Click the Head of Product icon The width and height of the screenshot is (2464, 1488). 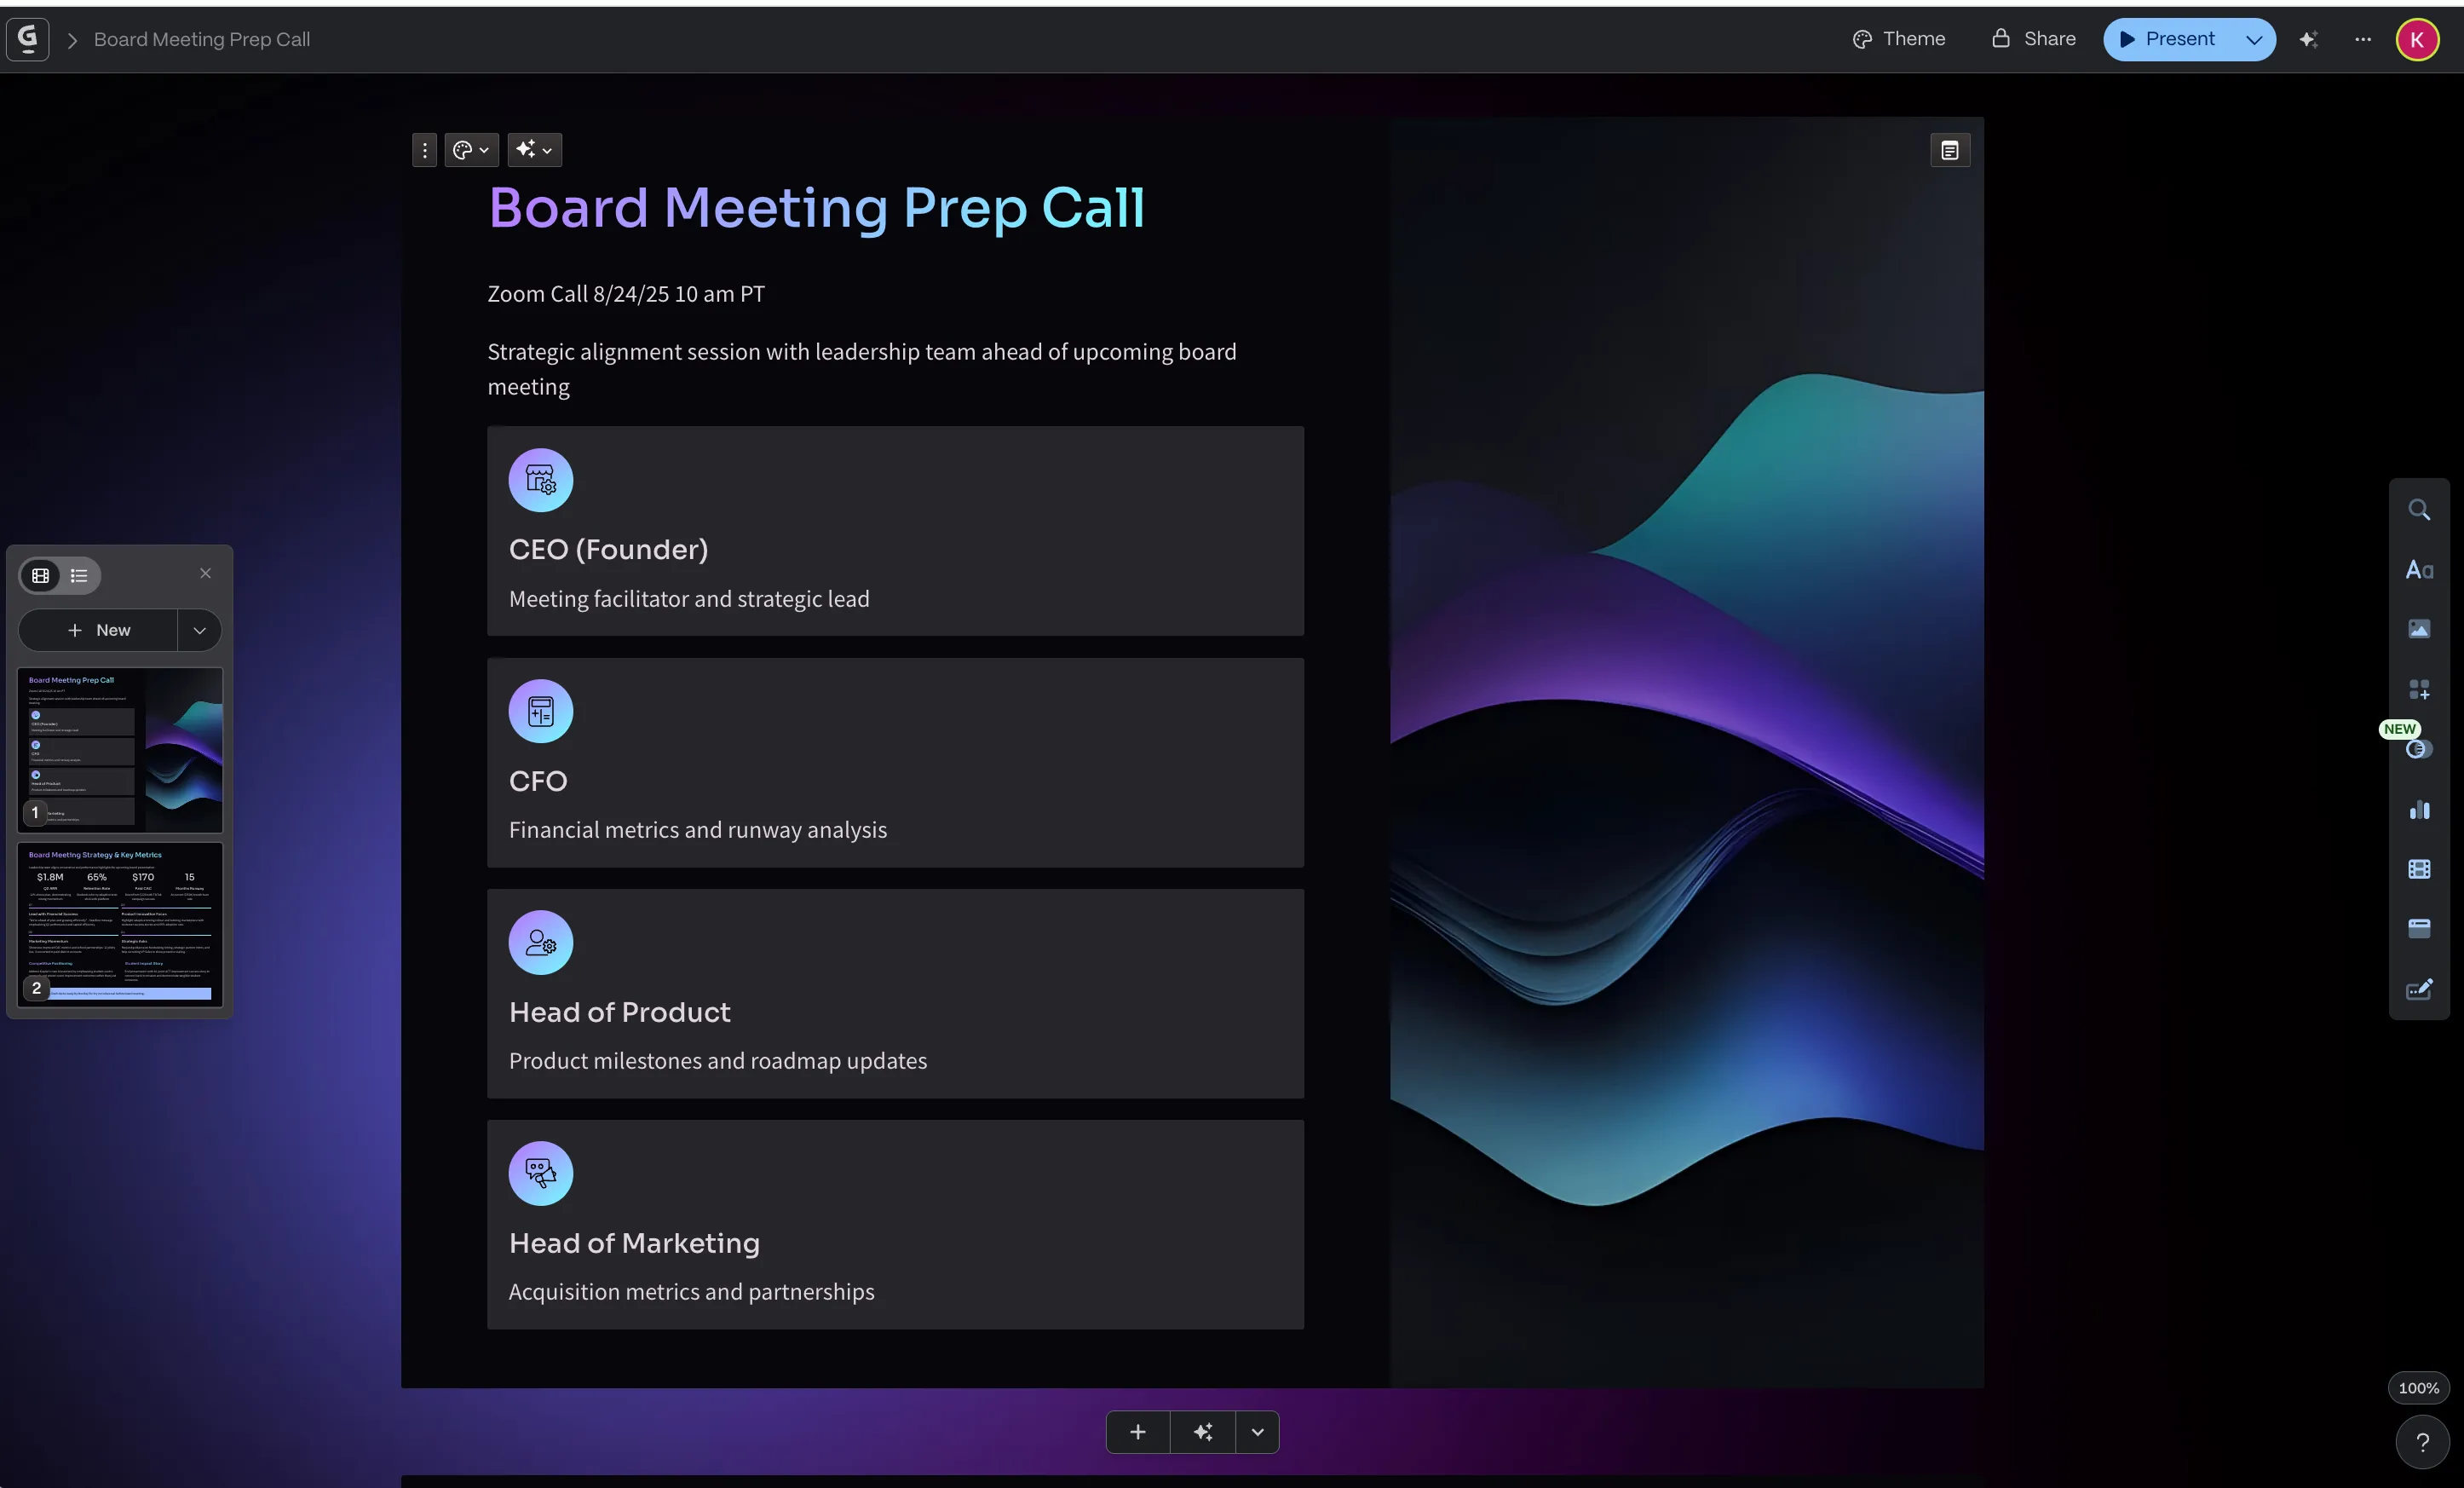tap(540, 942)
